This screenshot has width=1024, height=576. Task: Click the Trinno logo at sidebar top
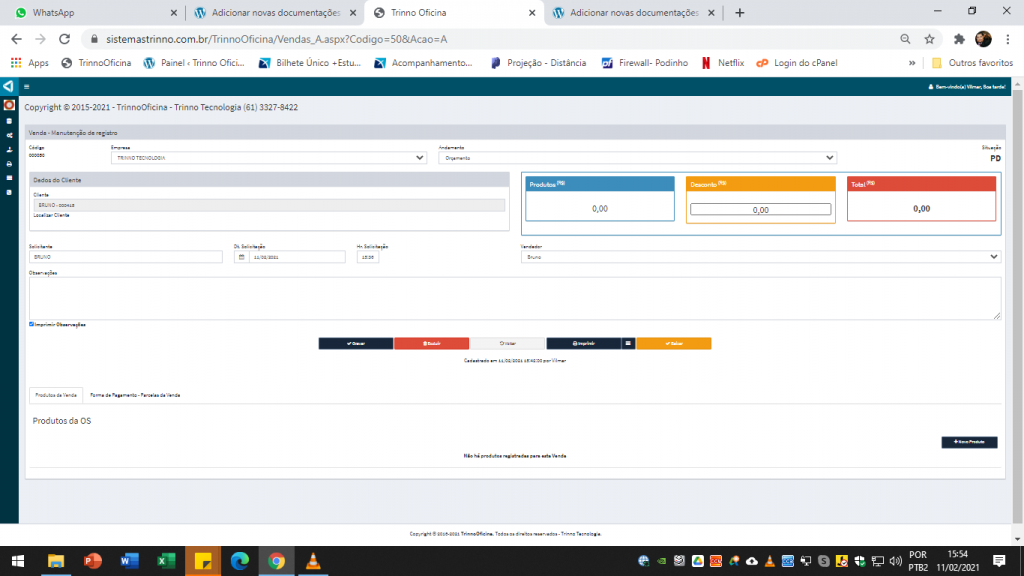coord(8,87)
